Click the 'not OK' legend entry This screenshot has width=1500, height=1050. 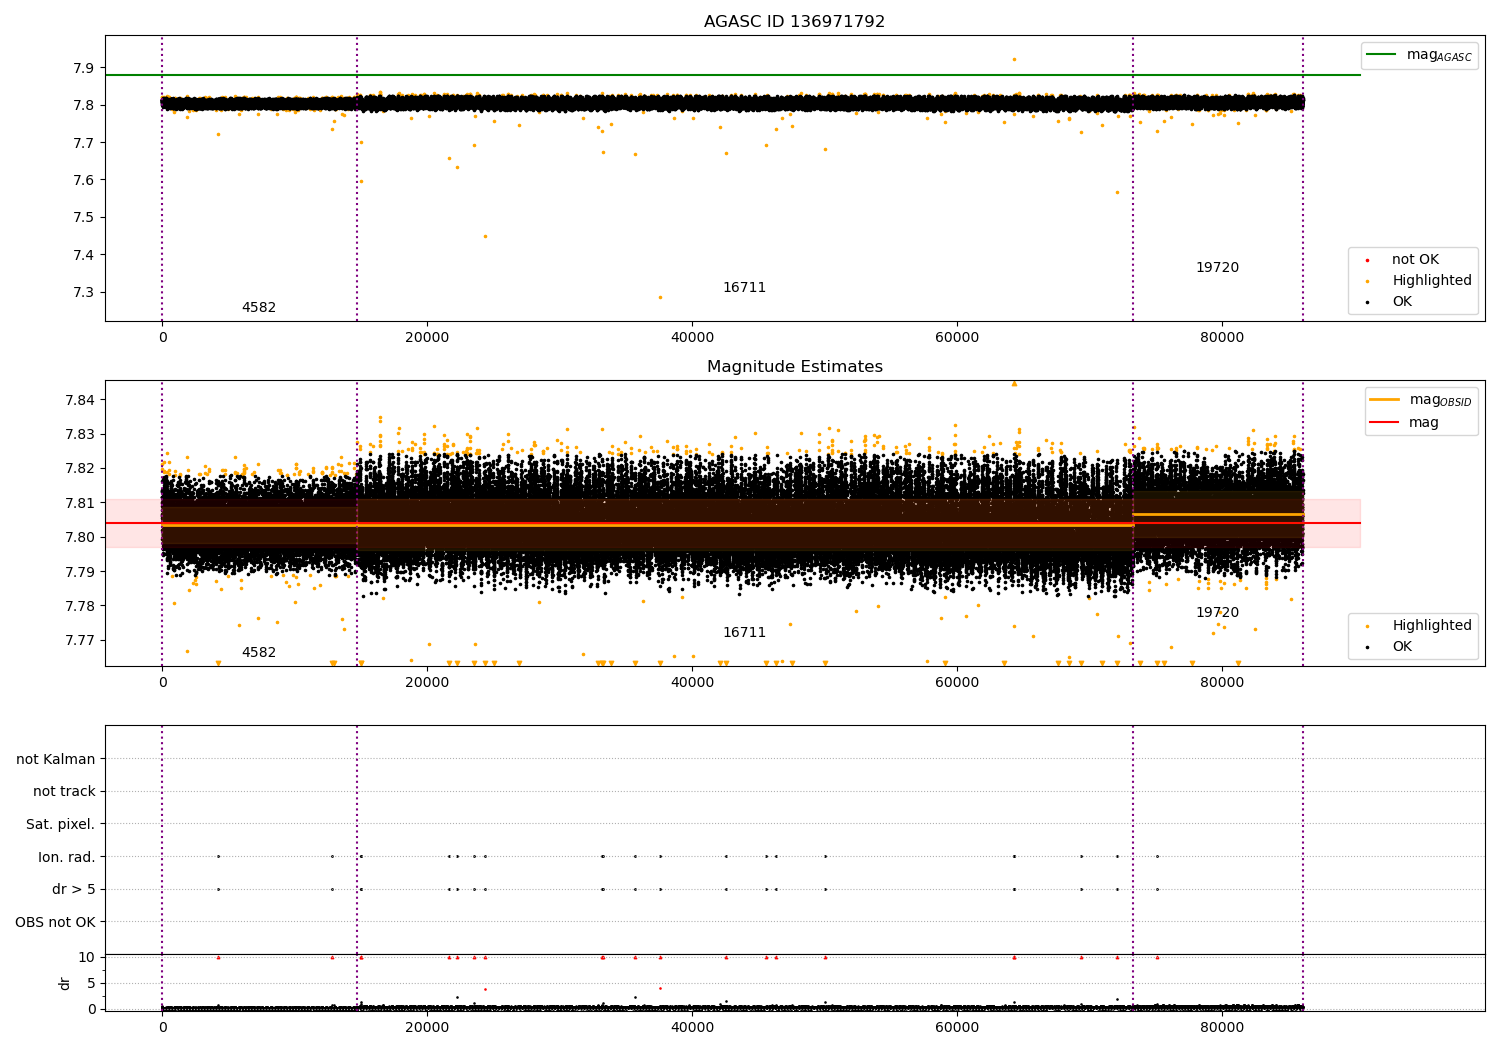point(1415,260)
